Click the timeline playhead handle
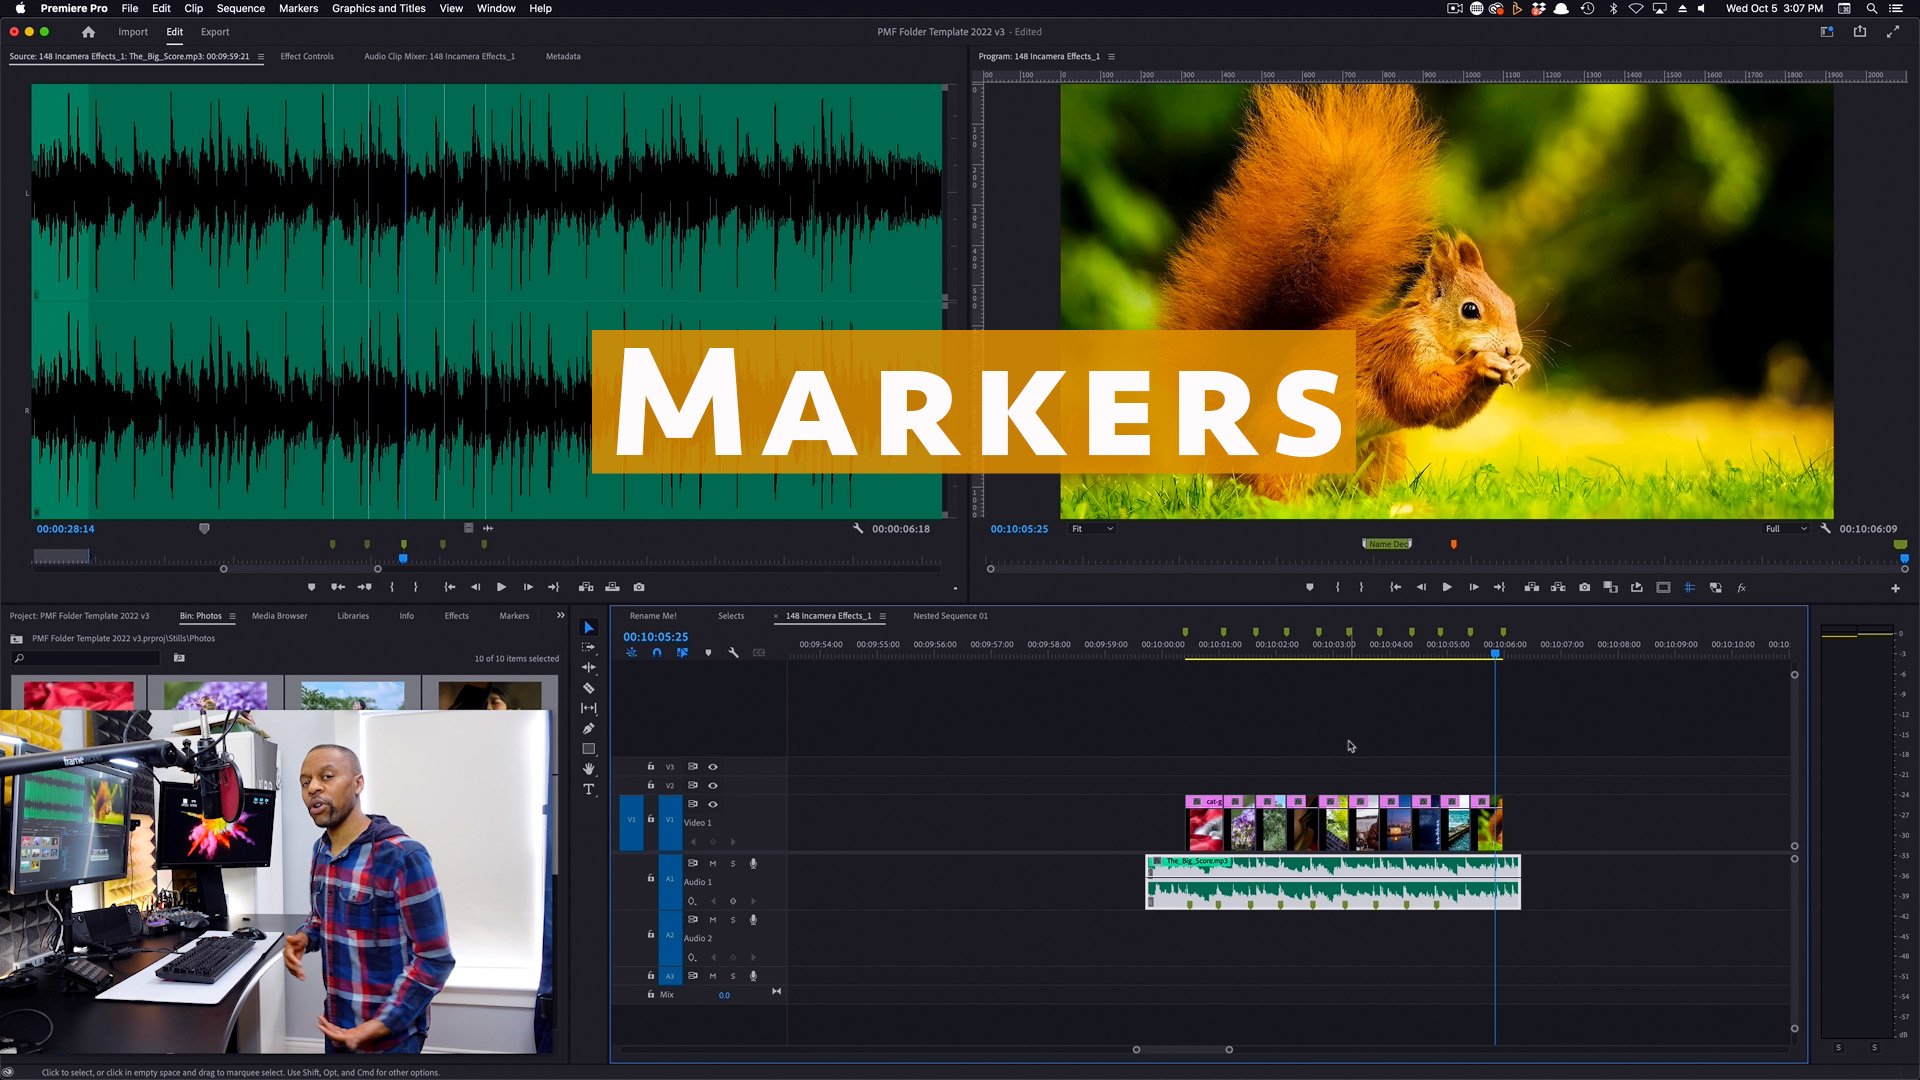1920x1080 pixels. pos(1495,653)
